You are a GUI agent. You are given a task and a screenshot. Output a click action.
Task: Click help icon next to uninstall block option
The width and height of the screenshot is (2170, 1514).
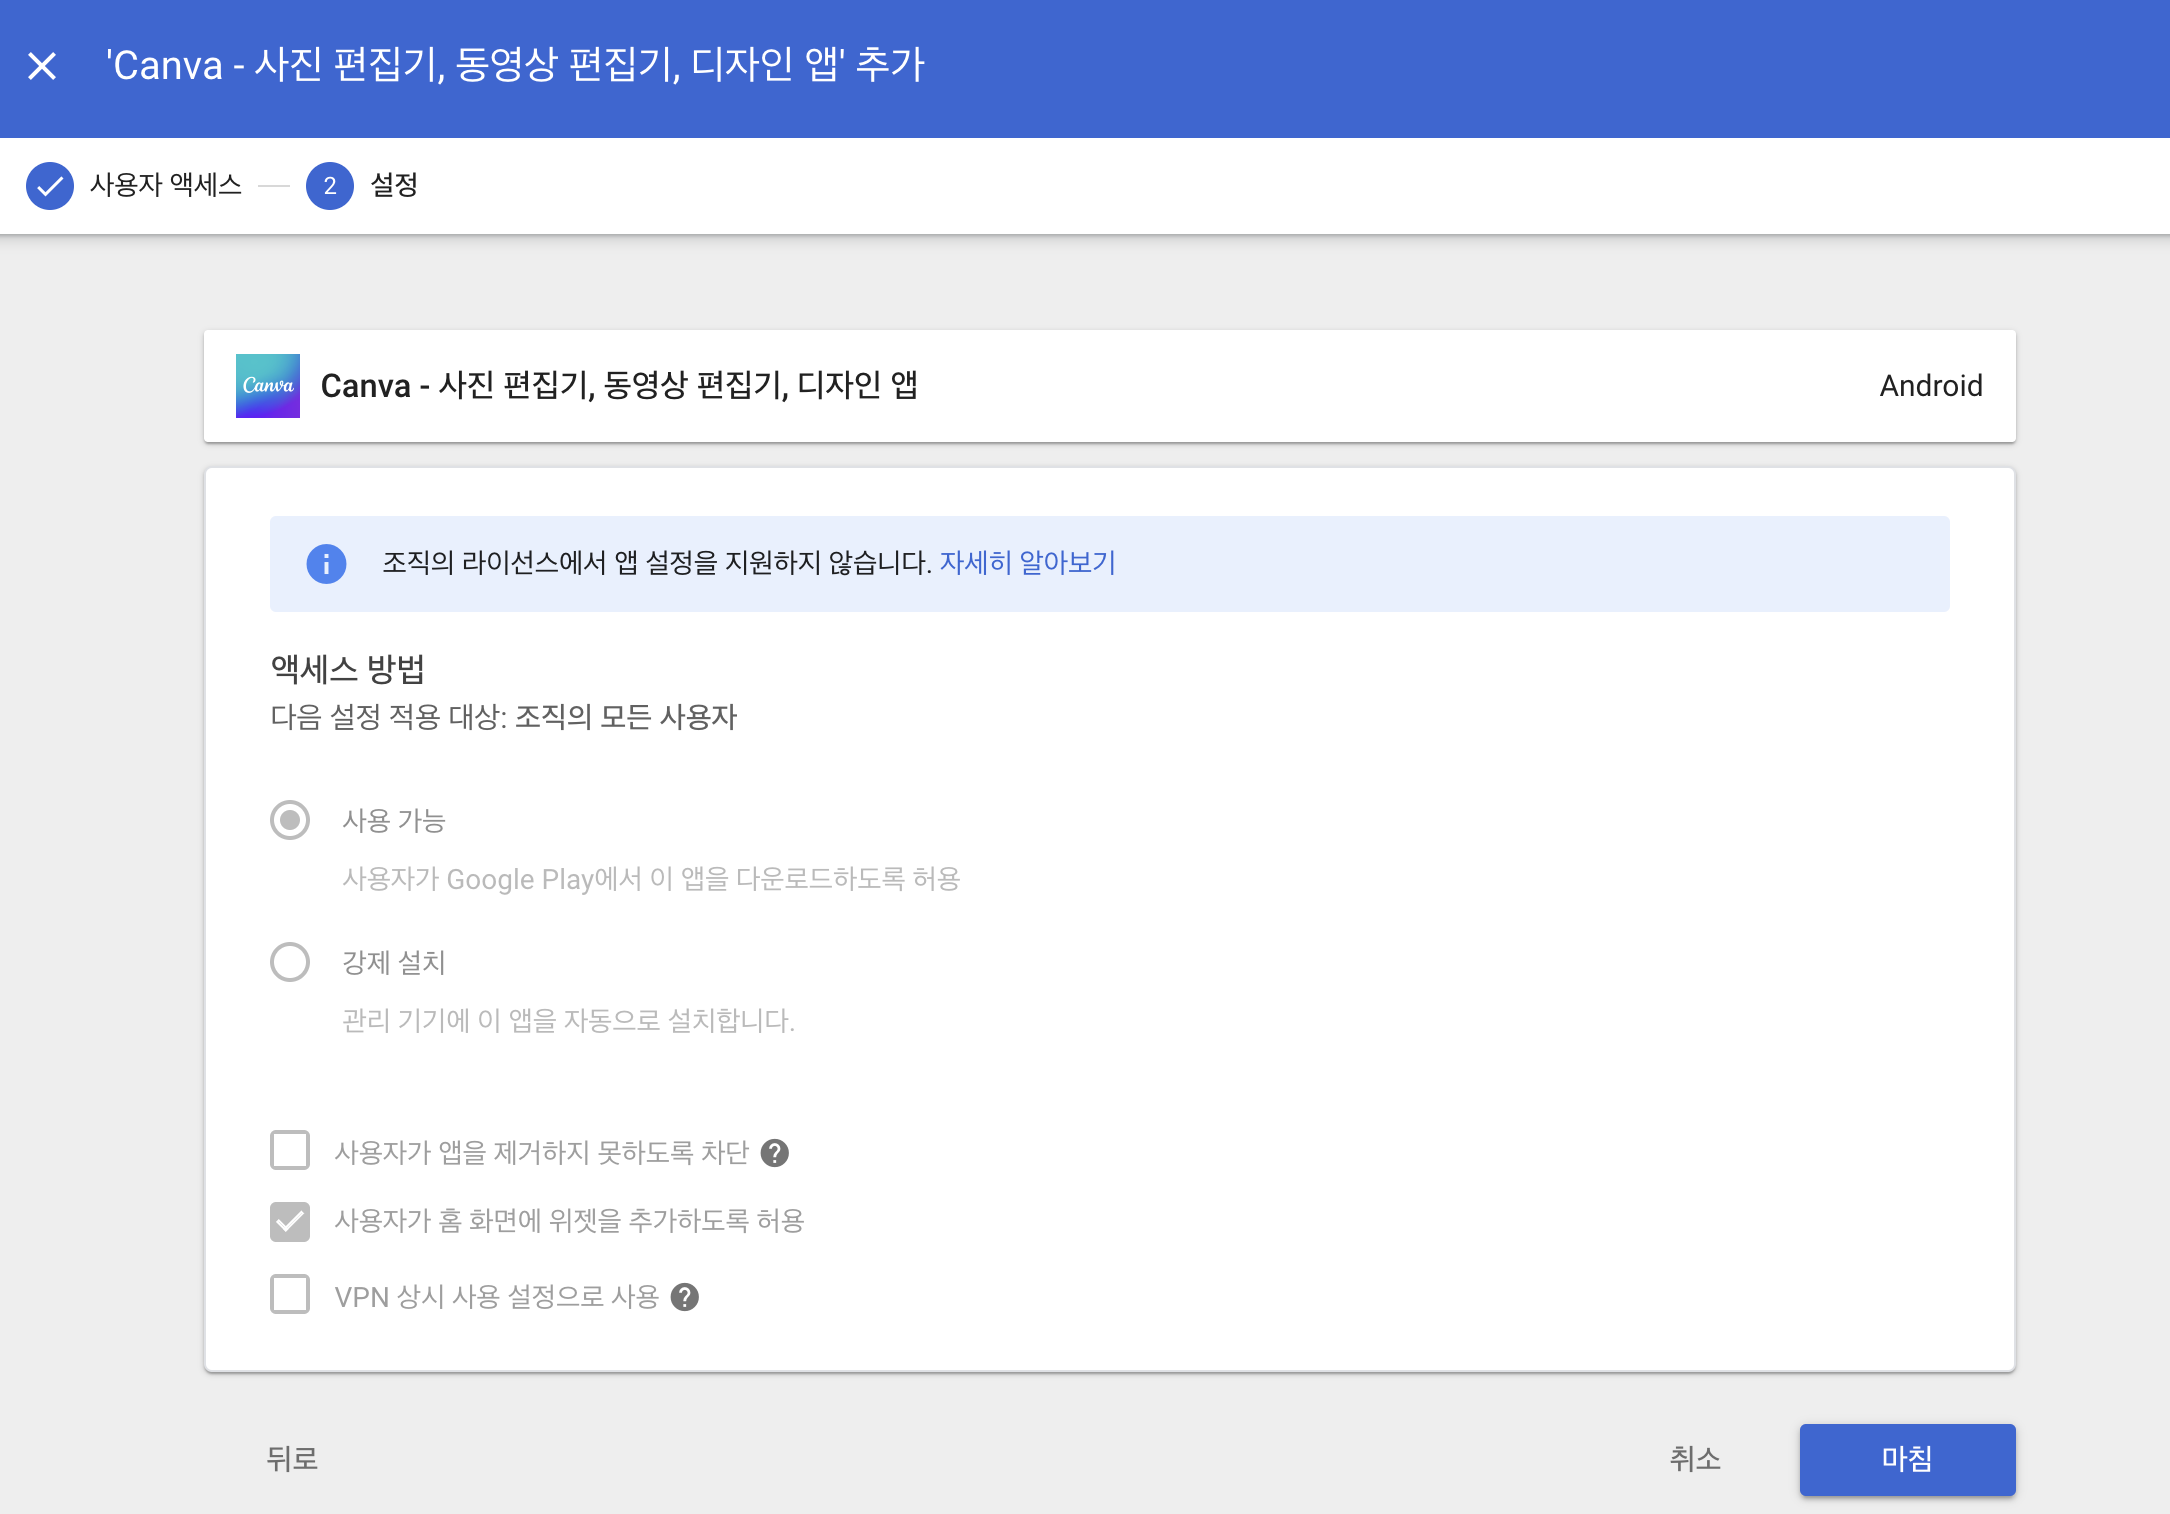[x=775, y=1153]
